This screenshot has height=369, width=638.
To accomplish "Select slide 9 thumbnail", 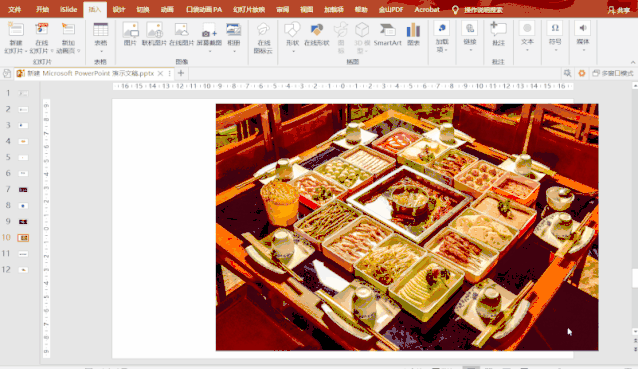I will coord(23,222).
